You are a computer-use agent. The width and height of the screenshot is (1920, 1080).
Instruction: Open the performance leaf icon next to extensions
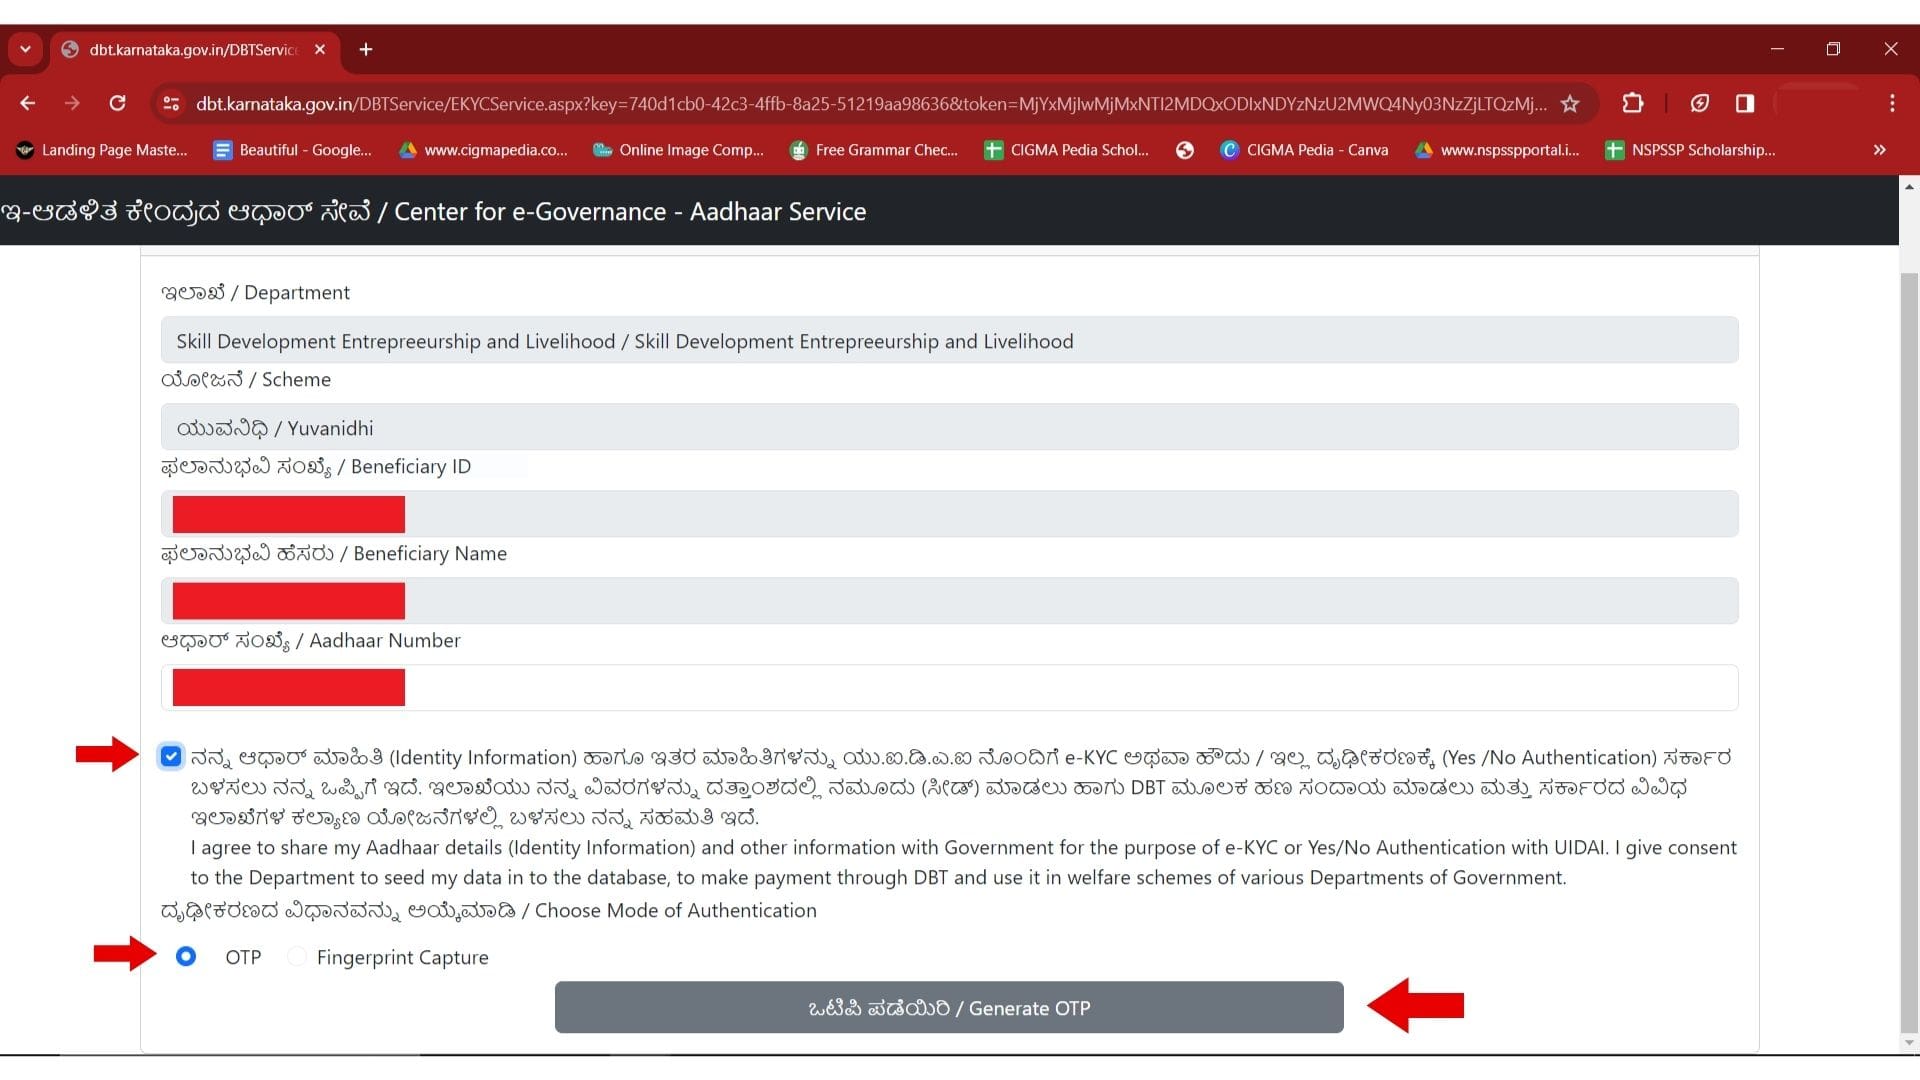[x=1700, y=103]
